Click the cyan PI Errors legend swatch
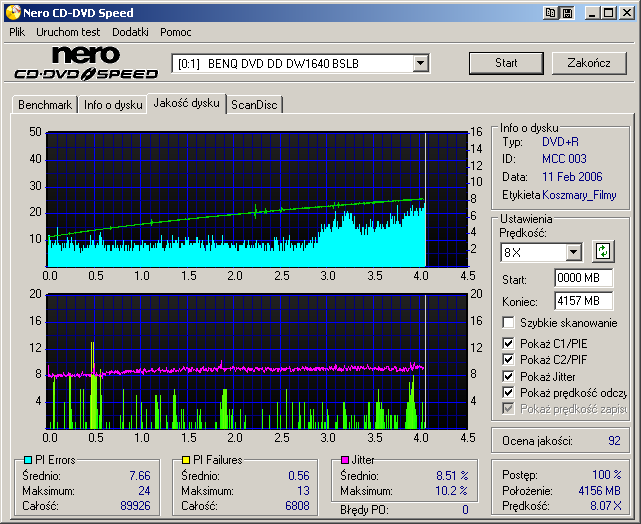Viewport: 641px width, 524px height. pos(28,460)
